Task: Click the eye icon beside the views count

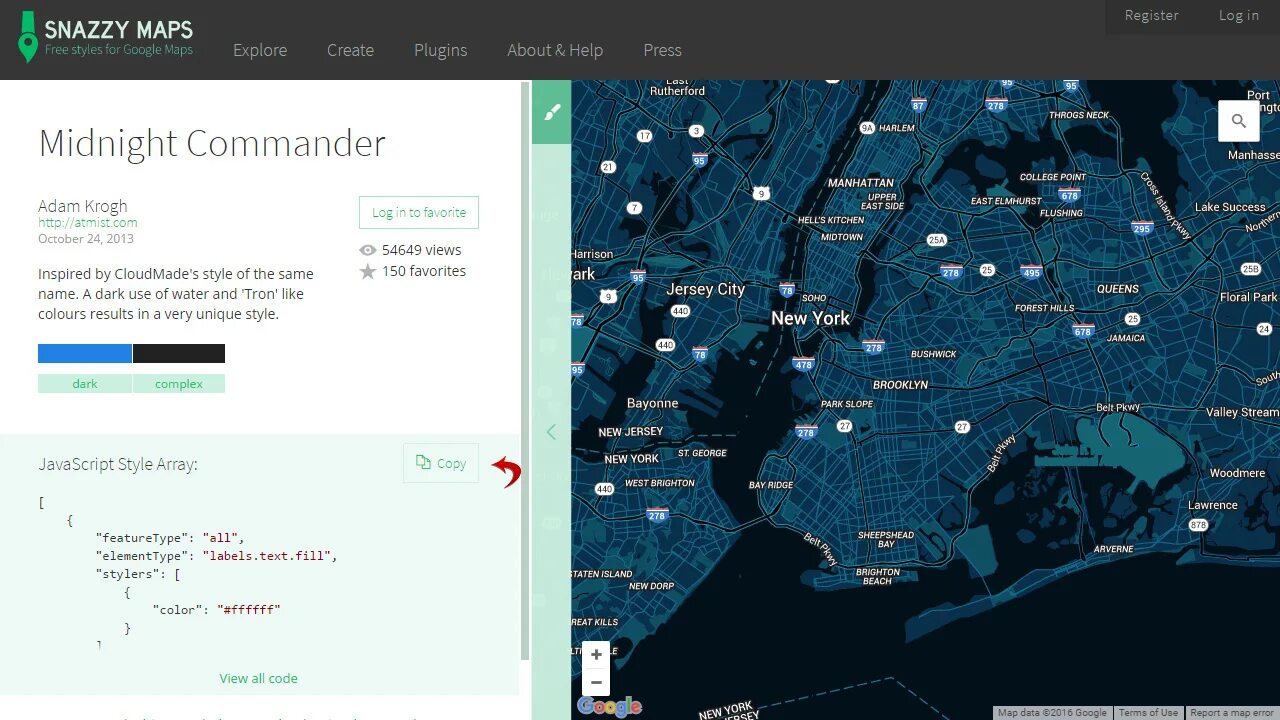Action: (368, 251)
